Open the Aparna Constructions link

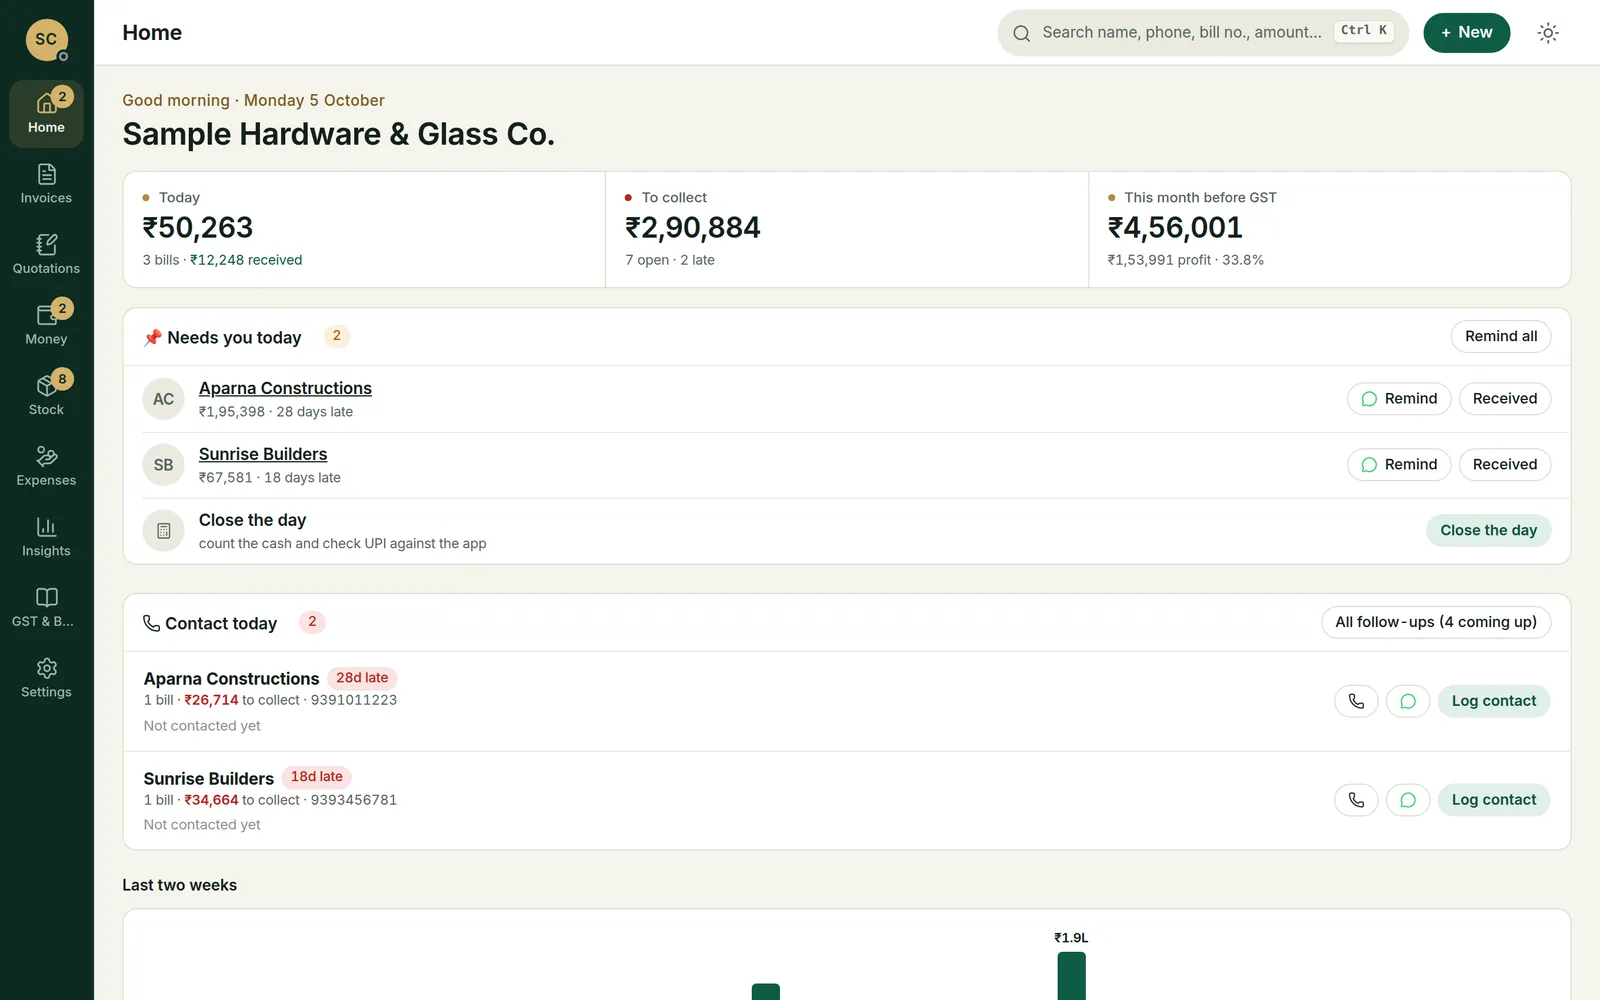285,388
